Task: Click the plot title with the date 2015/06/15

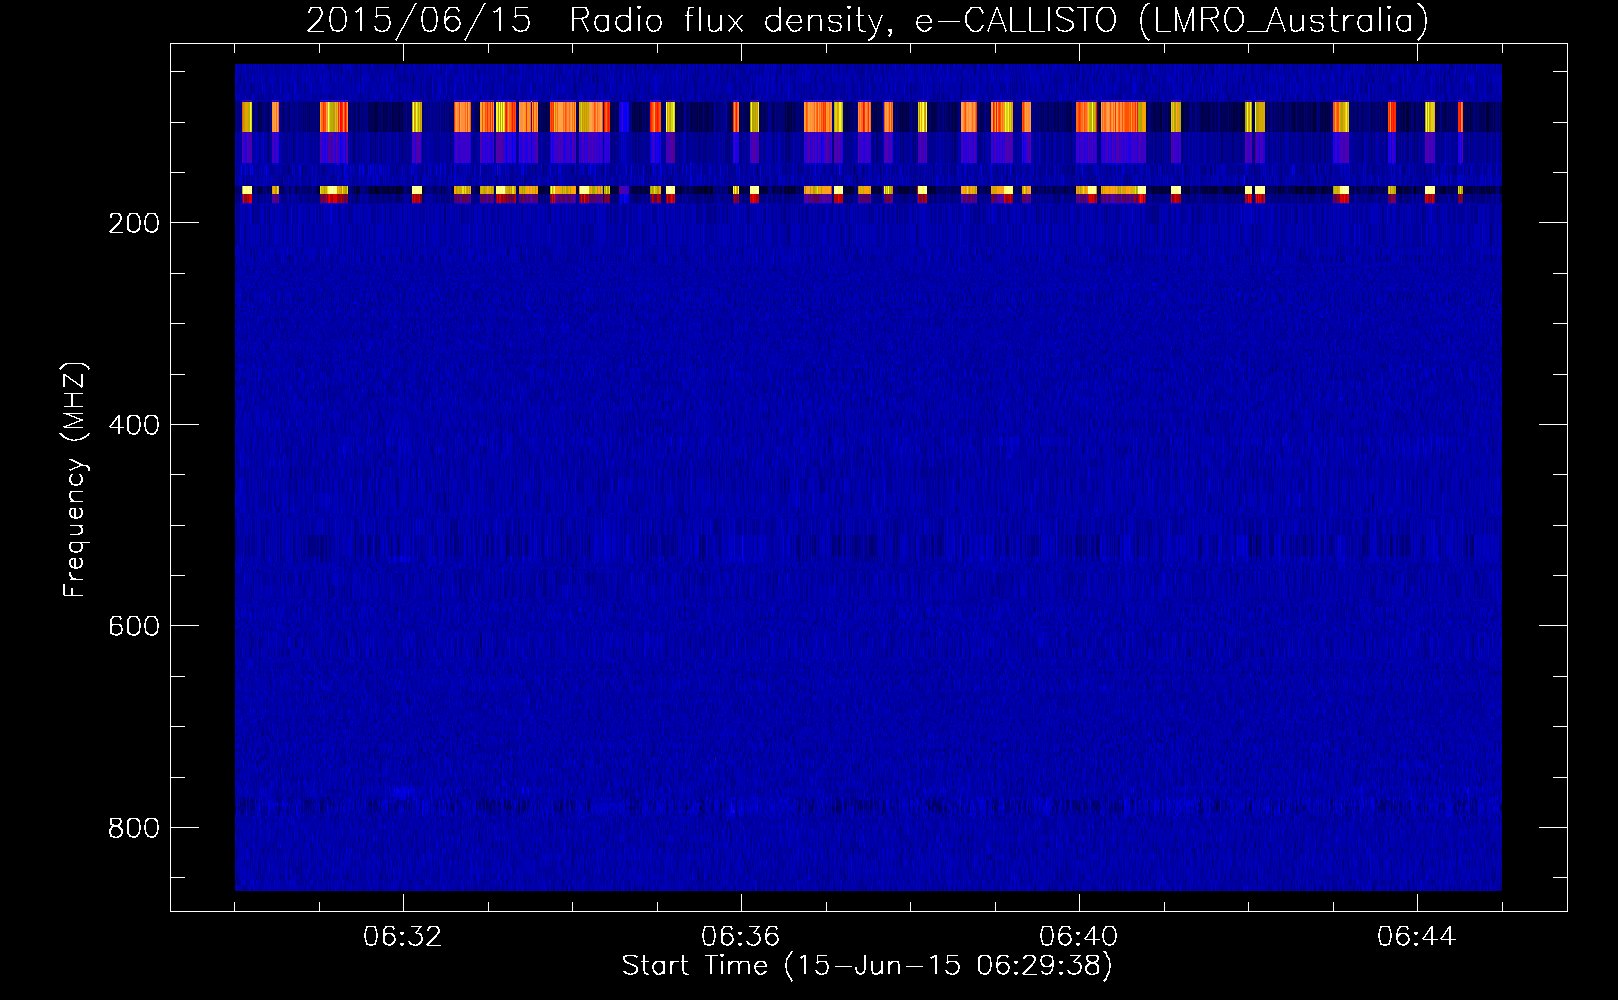Action: point(867,20)
